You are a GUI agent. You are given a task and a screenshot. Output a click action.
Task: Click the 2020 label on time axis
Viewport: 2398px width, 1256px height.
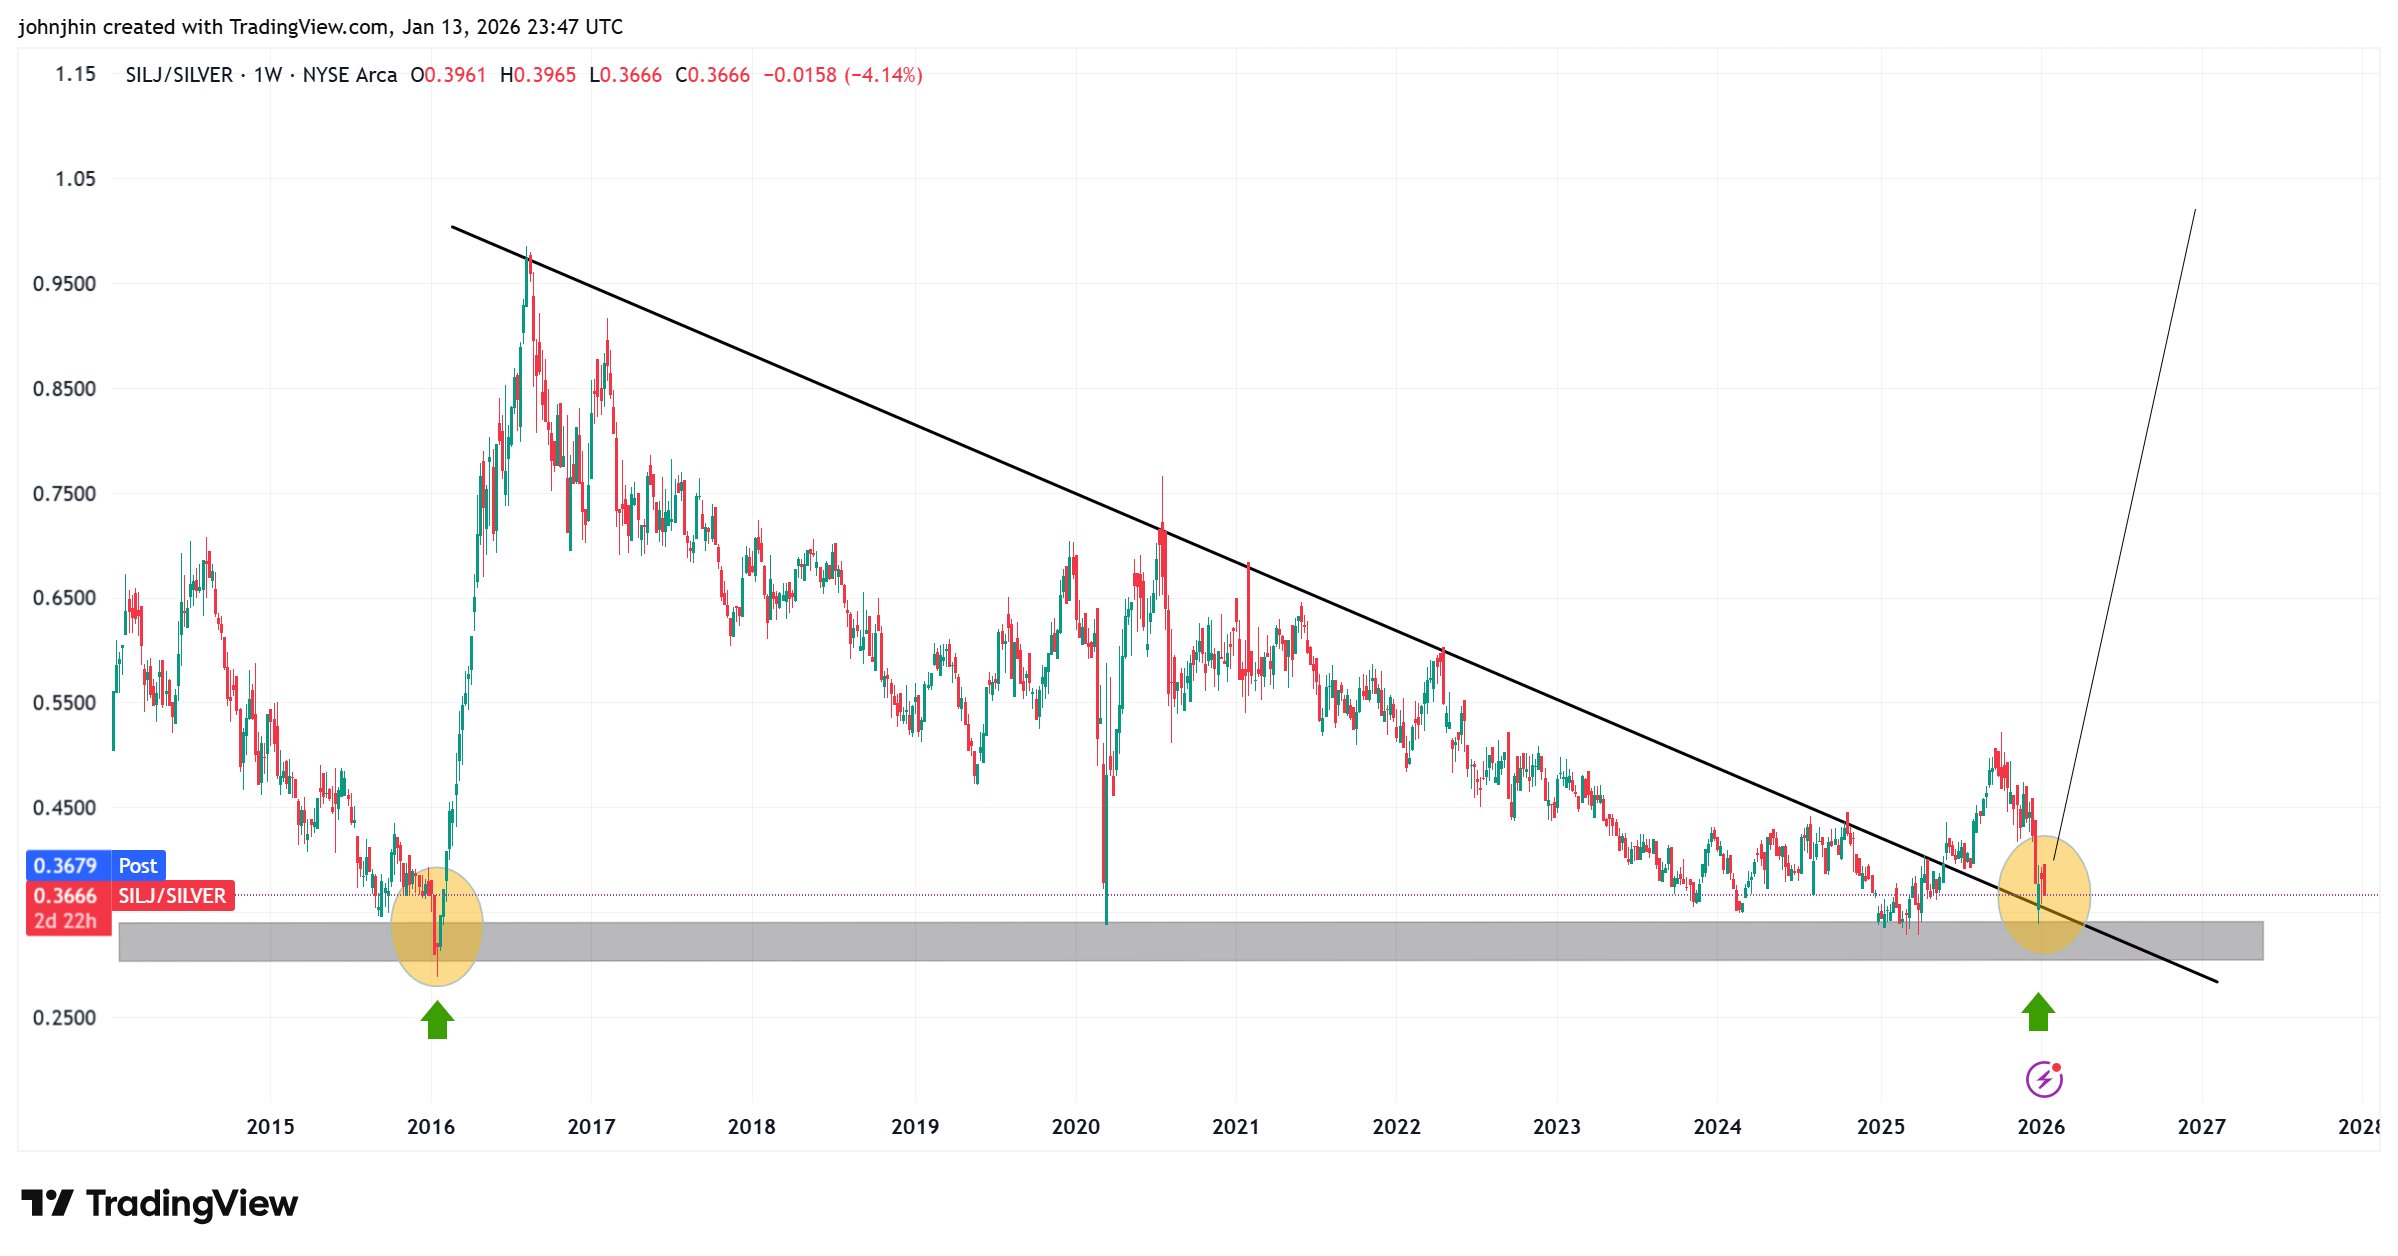pyautogui.click(x=1075, y=1127)
